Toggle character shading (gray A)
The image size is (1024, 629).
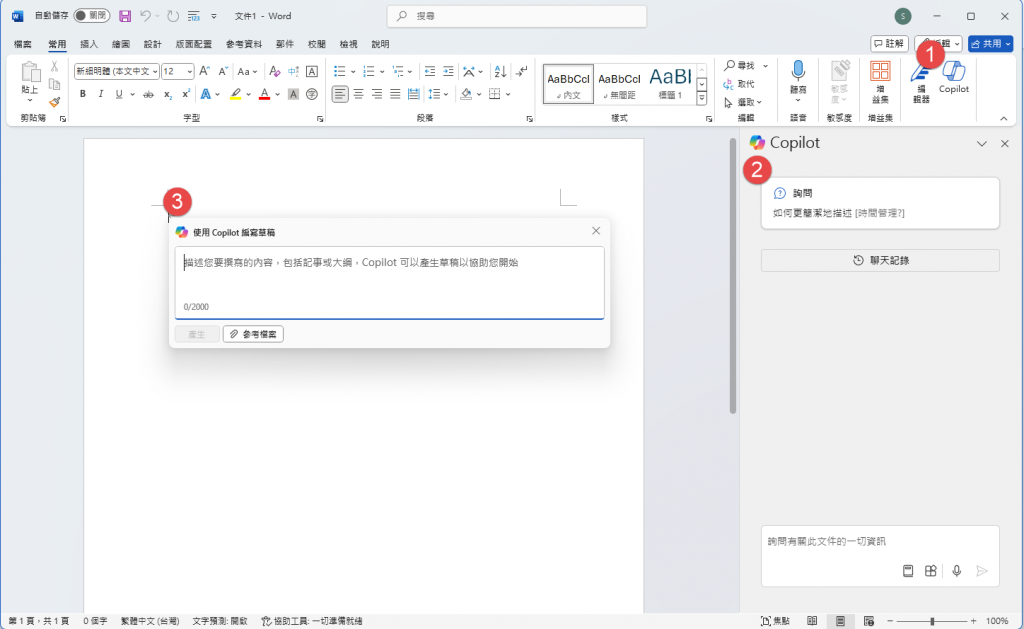click(293, 94)
